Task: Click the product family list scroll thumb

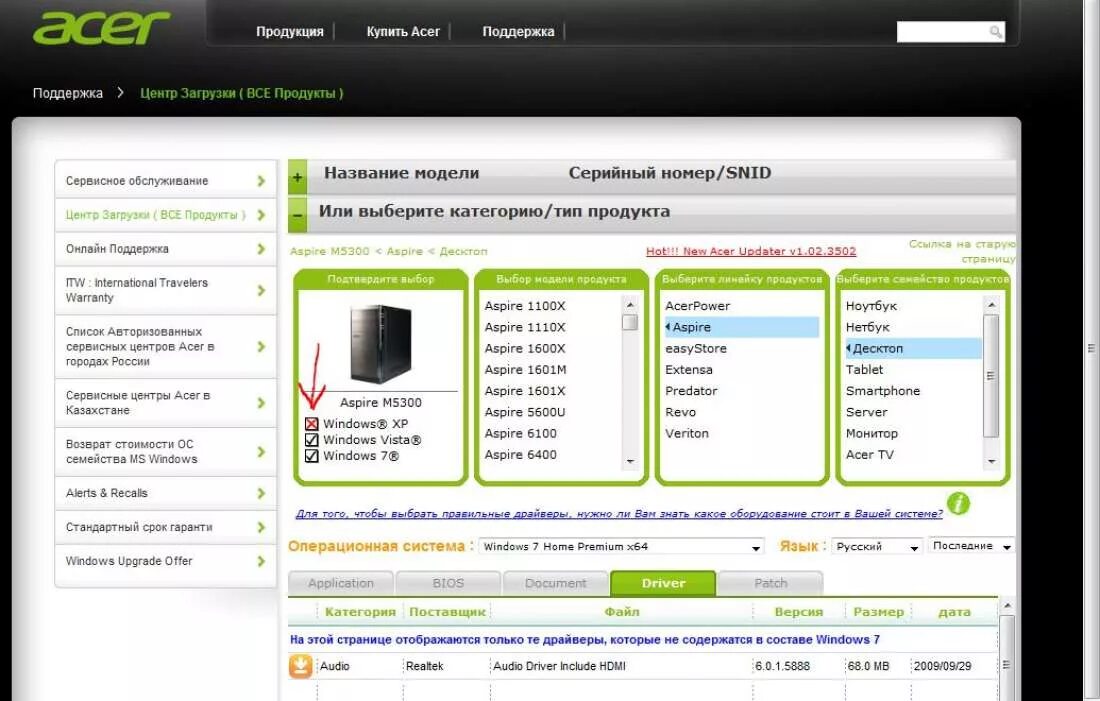Action: pyautogui.click(x=991, y=375)
